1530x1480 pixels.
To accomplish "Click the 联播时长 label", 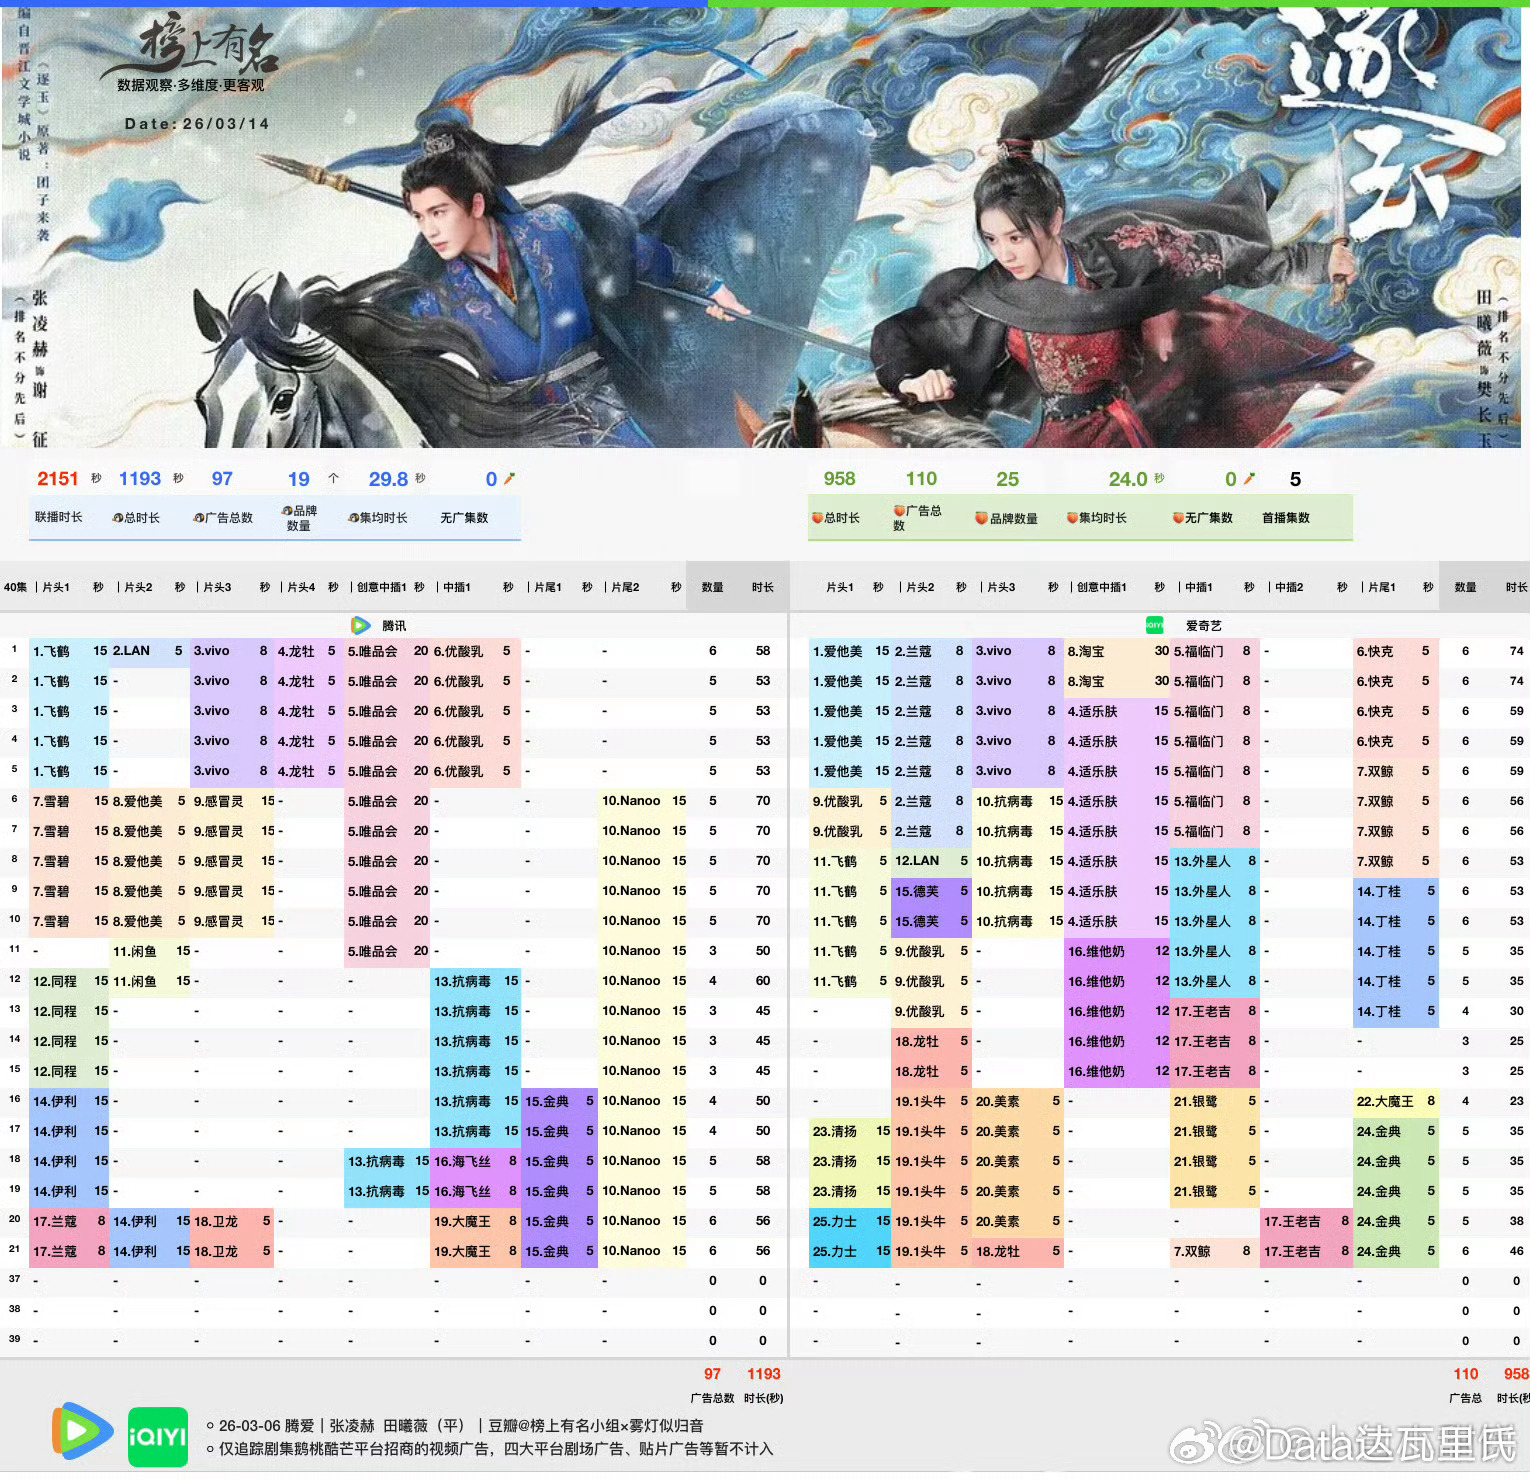I will click(x=58, y=518).
